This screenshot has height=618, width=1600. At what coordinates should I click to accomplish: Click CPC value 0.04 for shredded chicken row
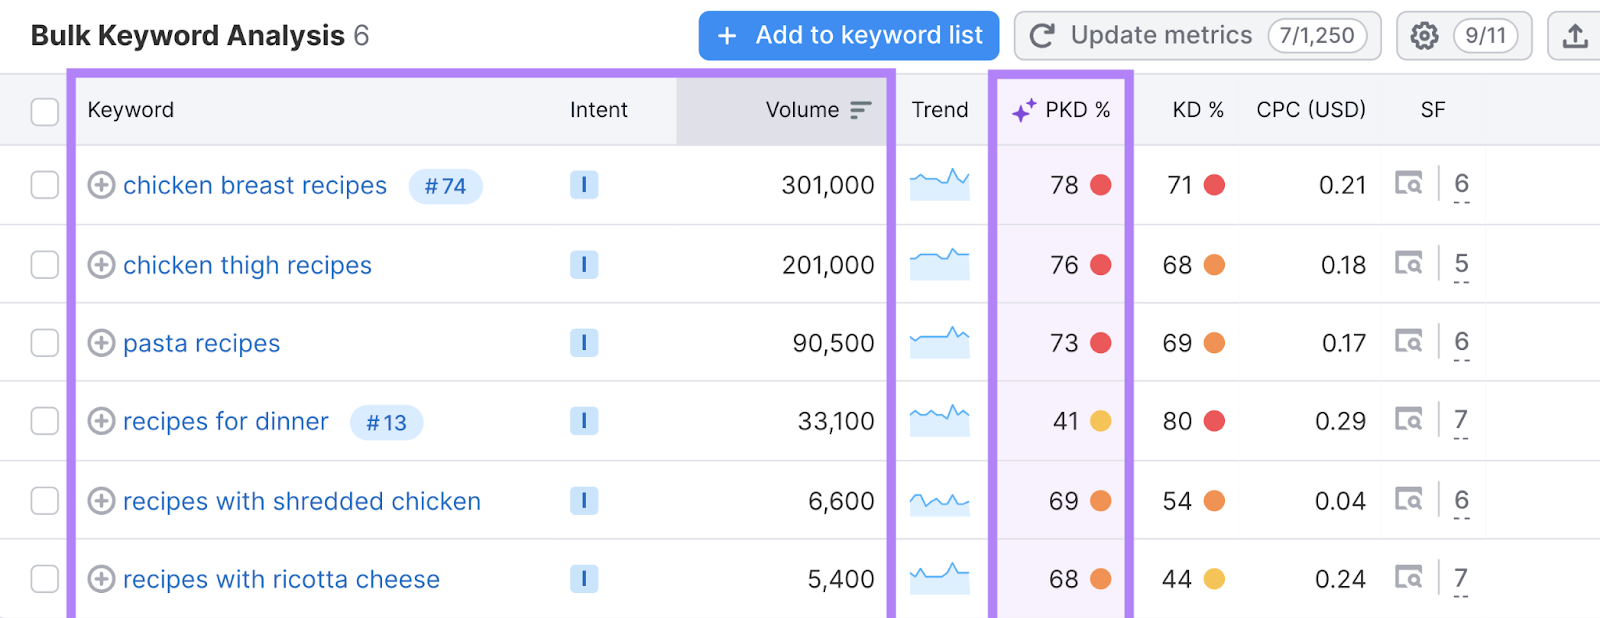pyautogui.click(x=1340, y=500)
